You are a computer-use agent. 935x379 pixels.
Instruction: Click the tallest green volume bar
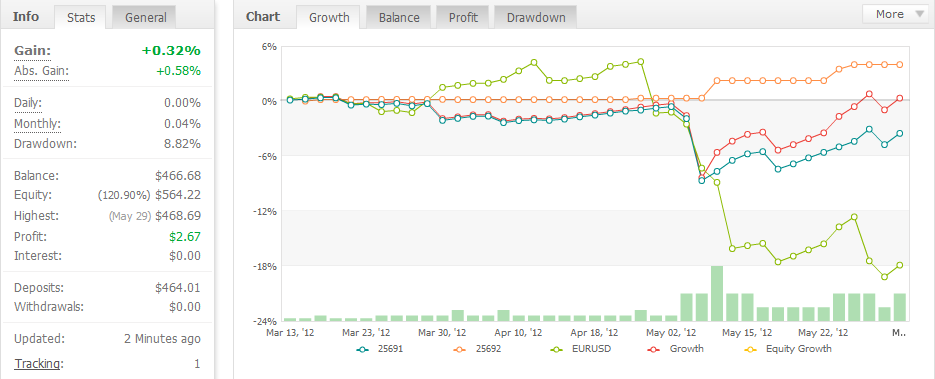(x=717, y=294)
